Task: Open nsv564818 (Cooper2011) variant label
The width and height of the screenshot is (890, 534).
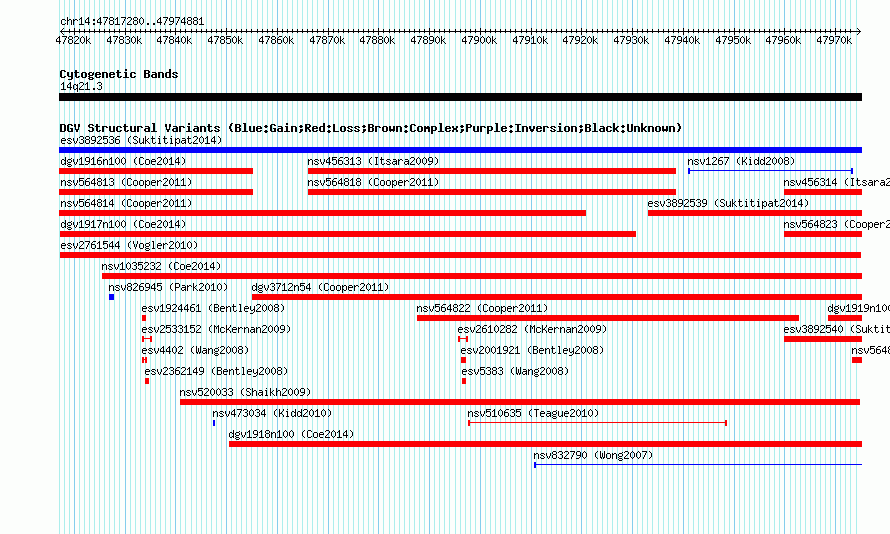Action: click(373, 182)
